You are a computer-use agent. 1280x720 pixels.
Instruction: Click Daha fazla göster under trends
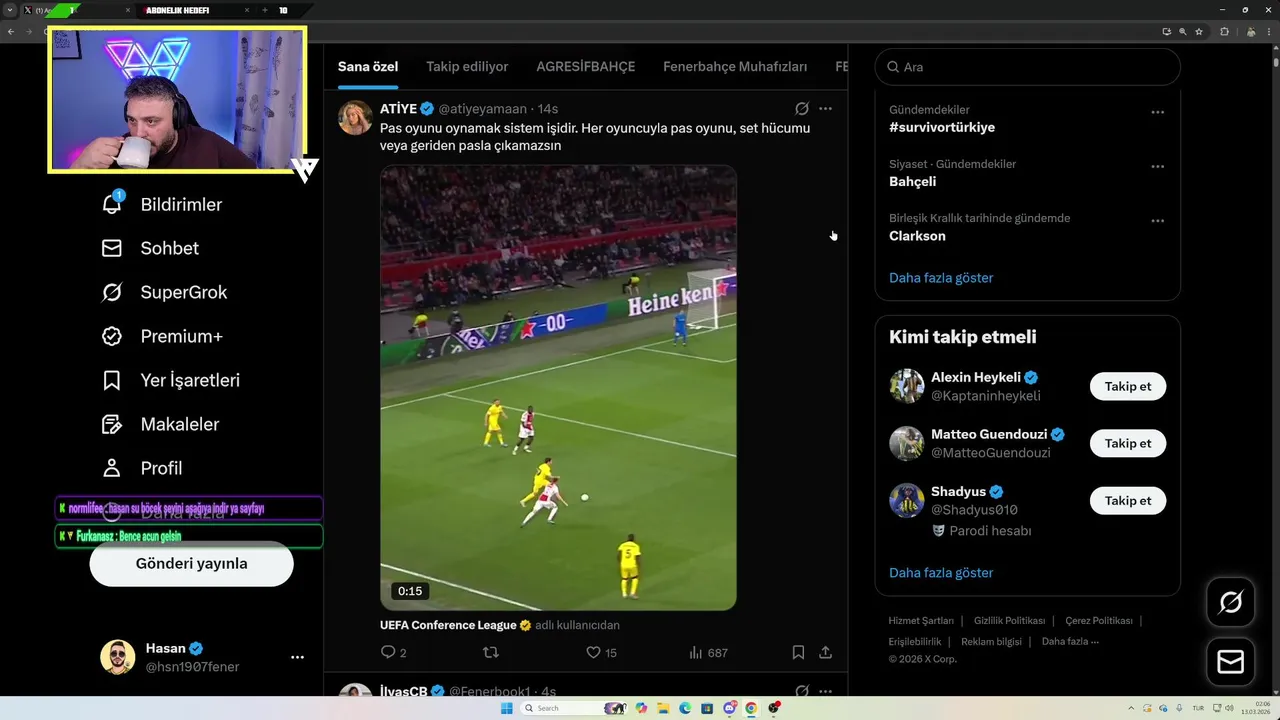point(941,278)
